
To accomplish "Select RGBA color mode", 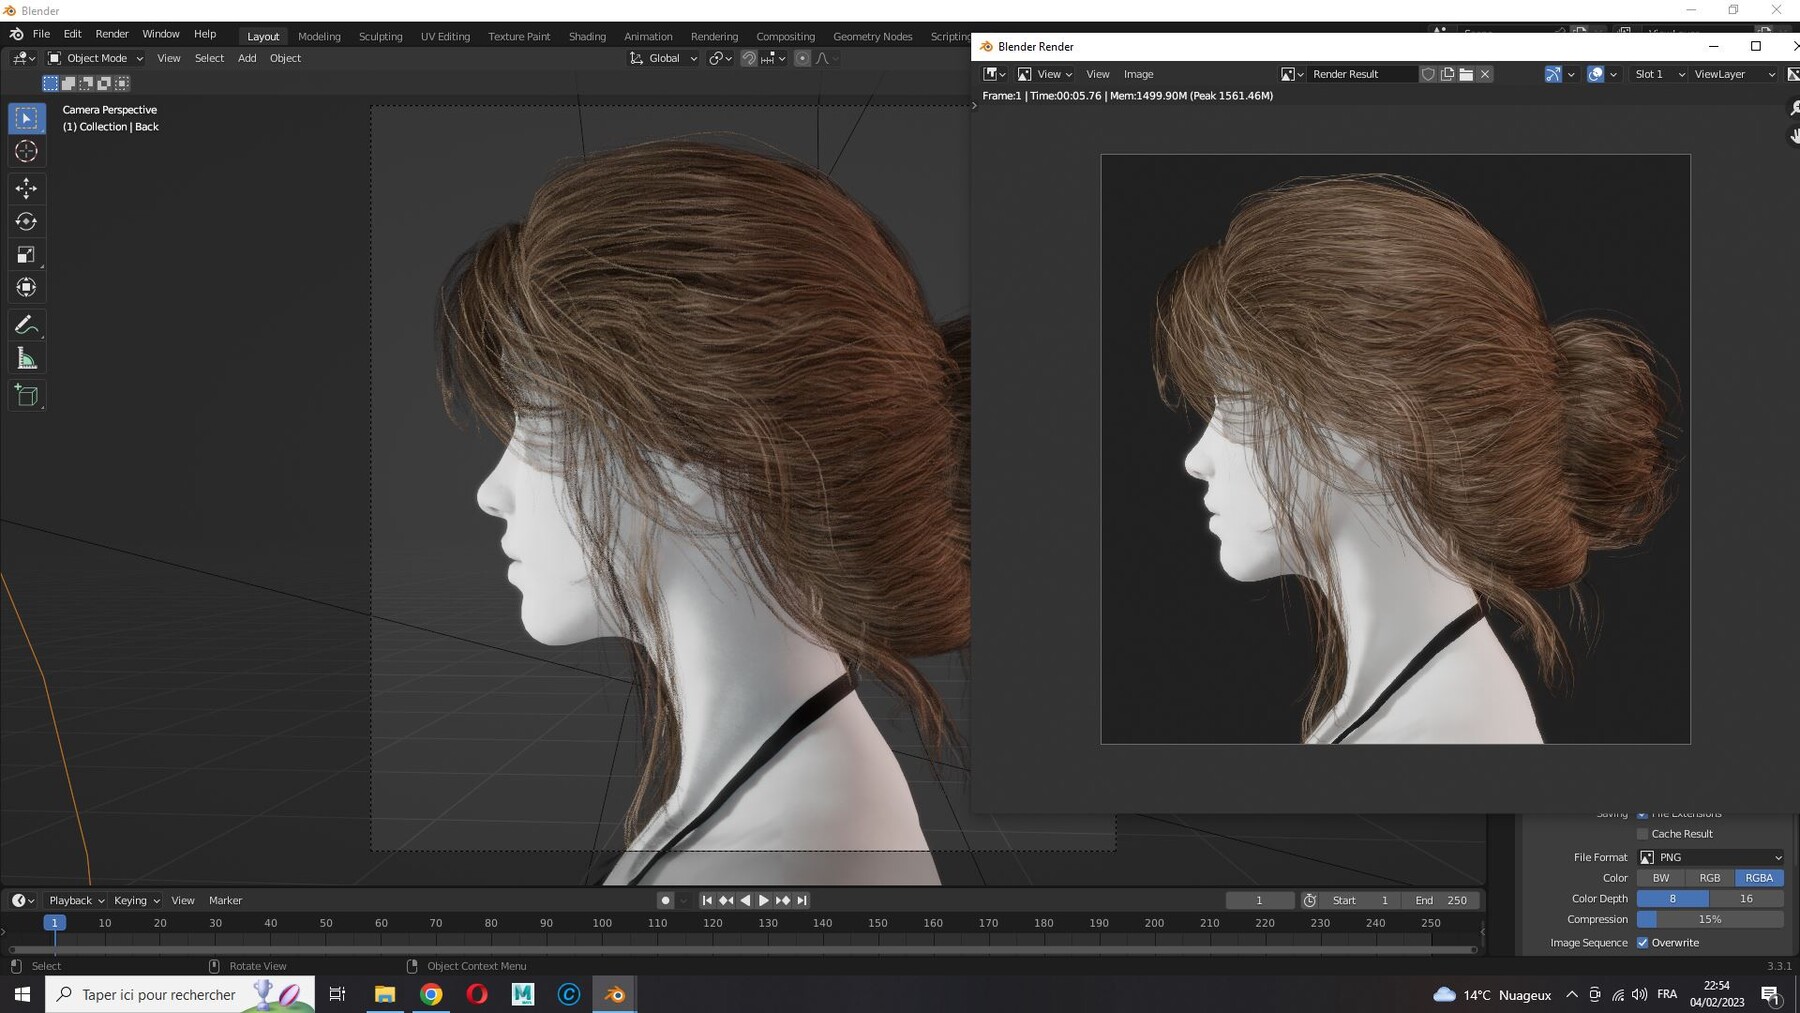I will (x=1759, y=878).
